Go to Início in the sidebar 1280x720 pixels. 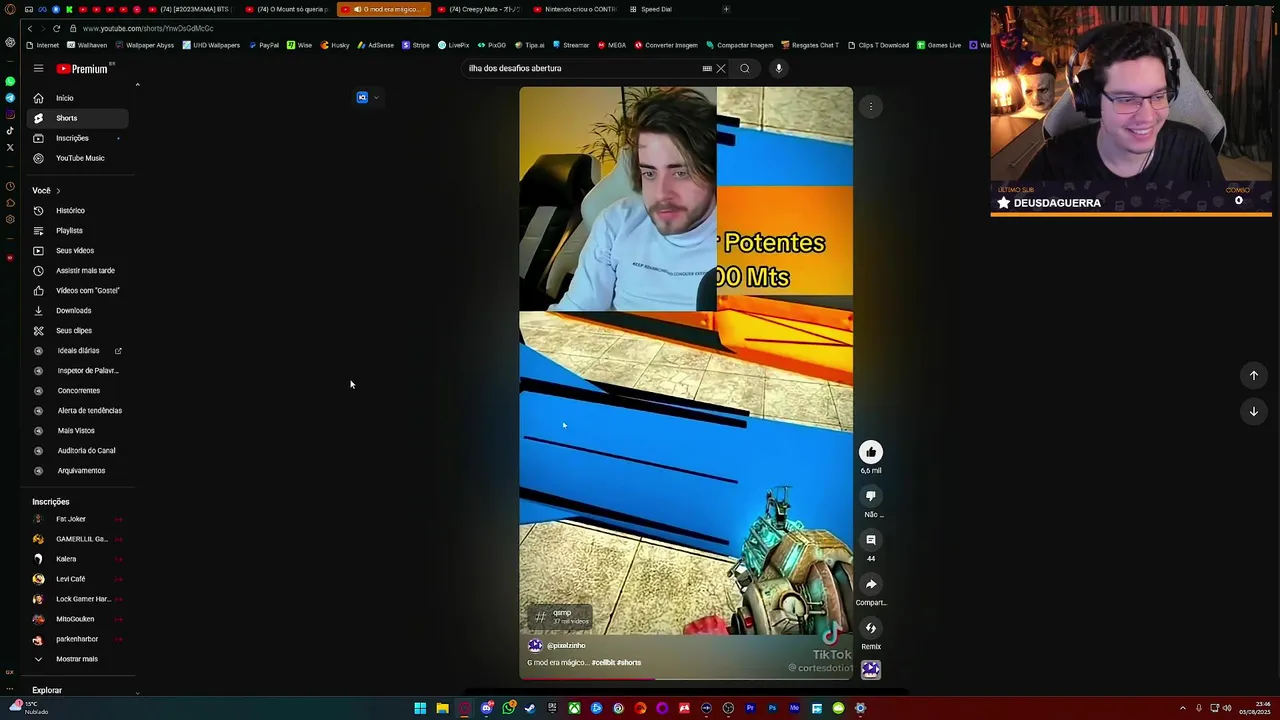coord(78,98)
